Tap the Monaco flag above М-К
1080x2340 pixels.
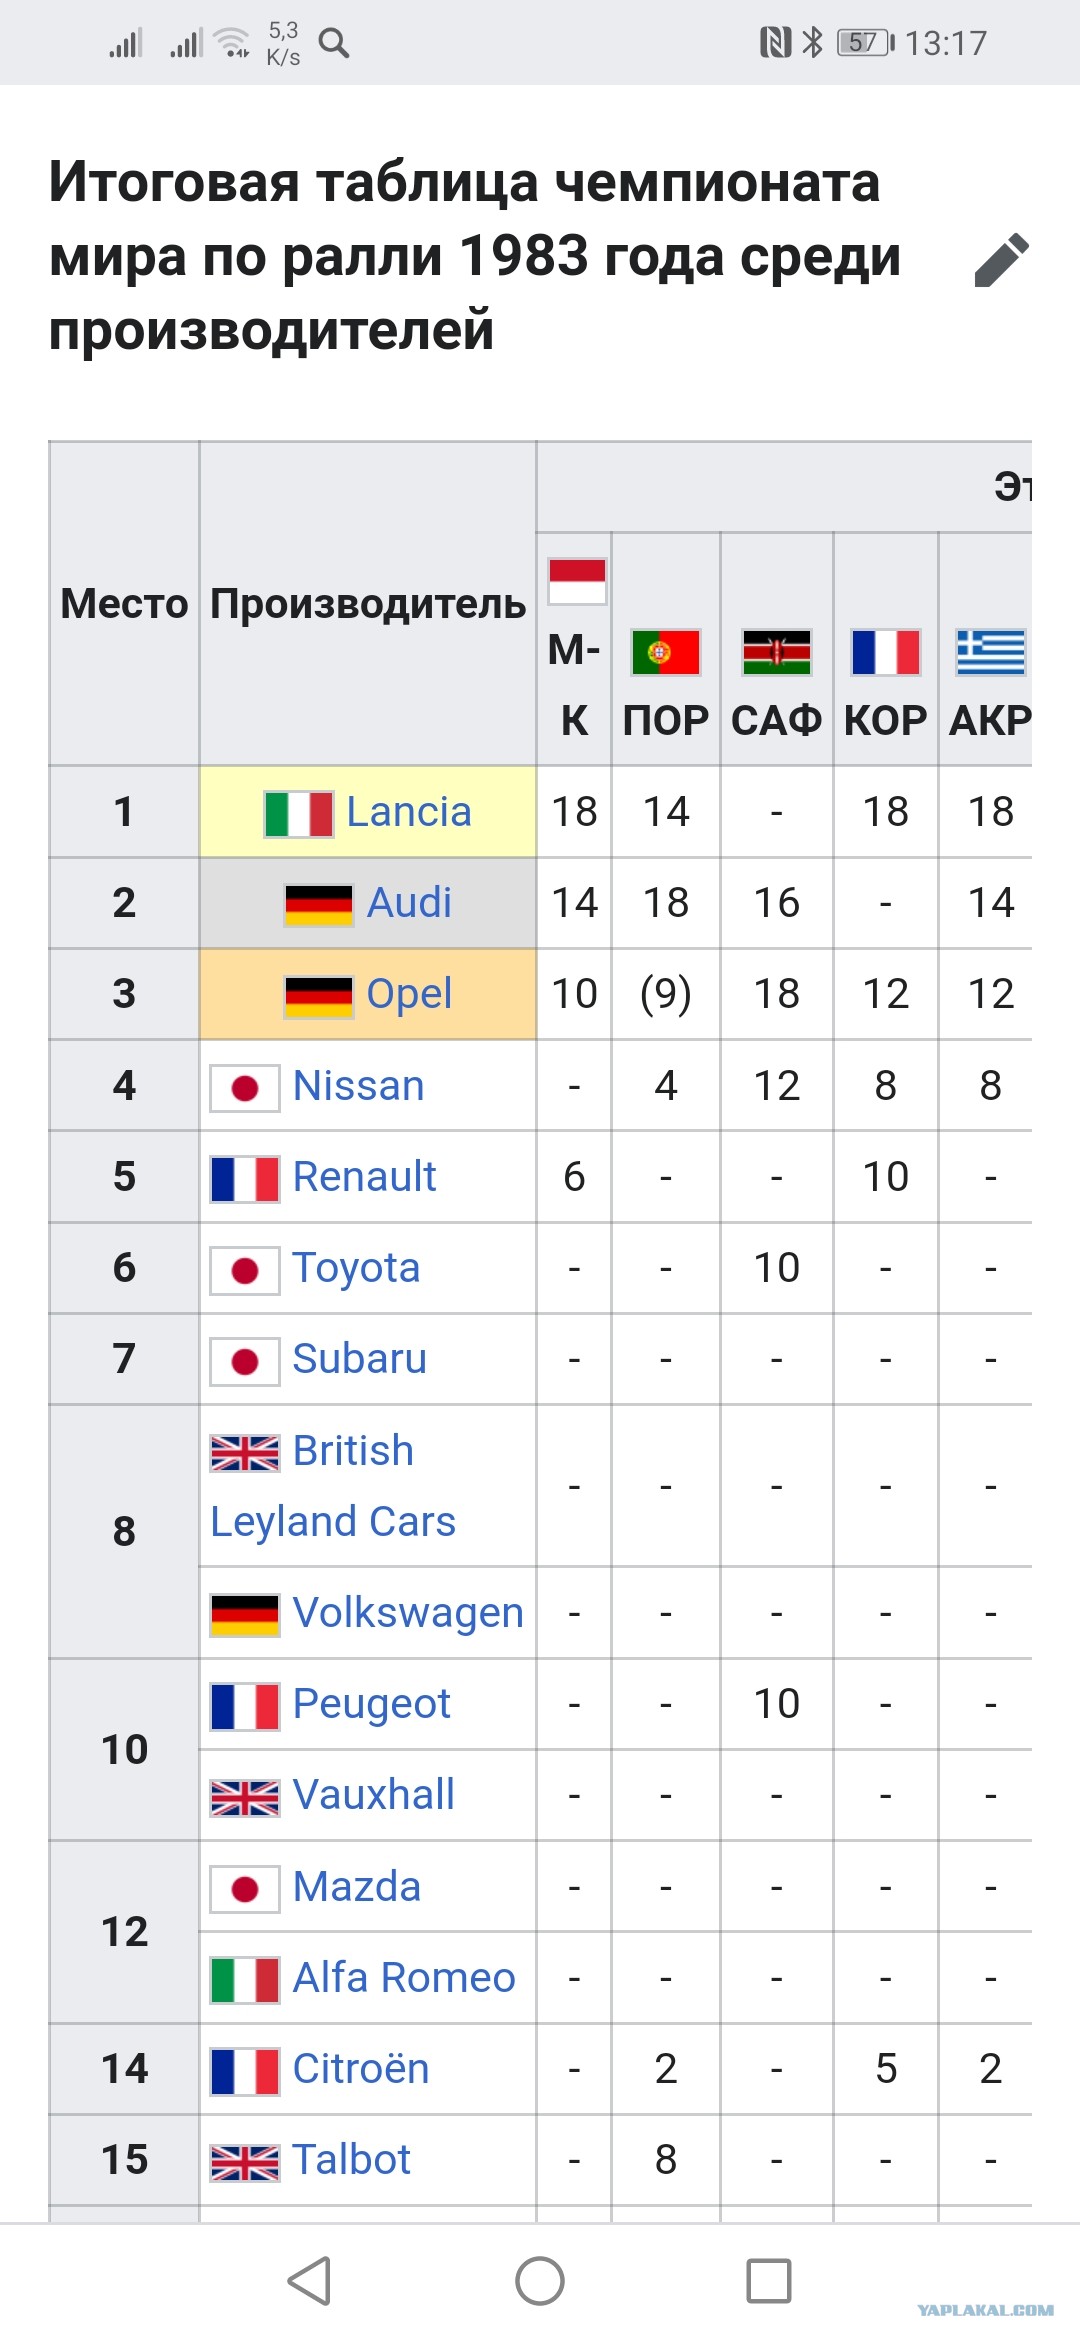point(577,581)
